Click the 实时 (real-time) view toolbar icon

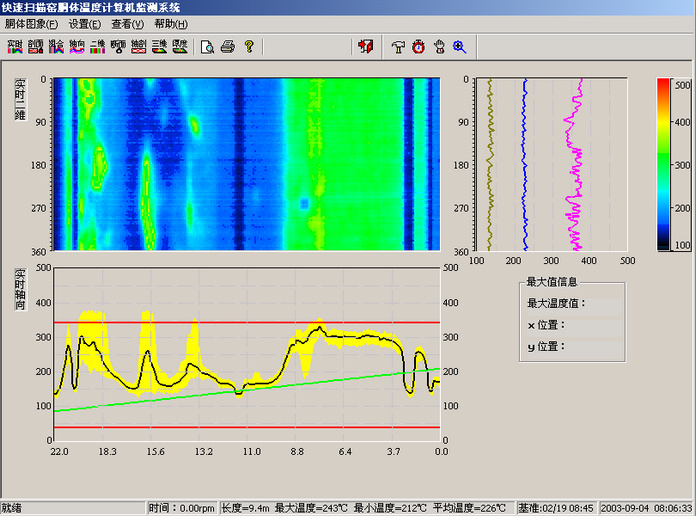click(x=15, y=46)
